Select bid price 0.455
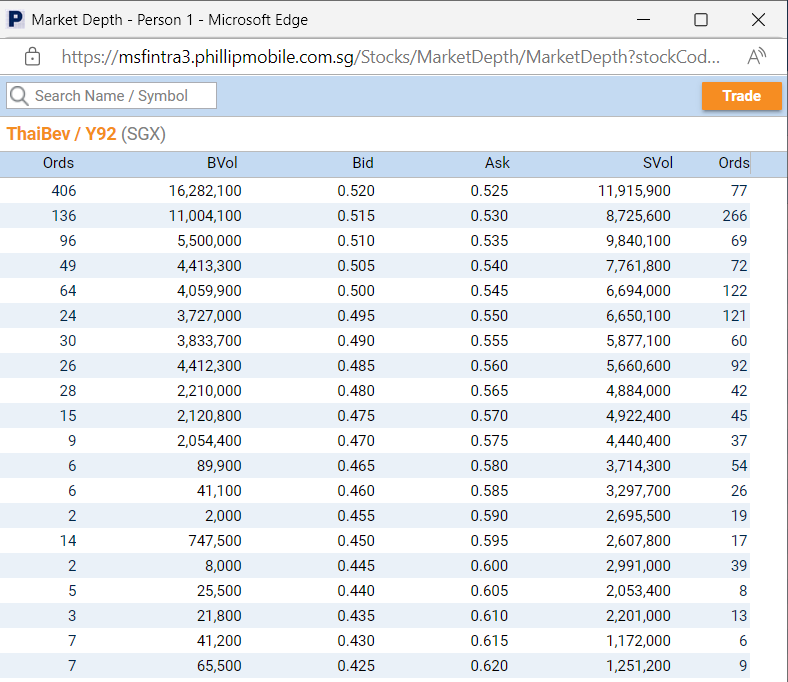 click(x=356, y=516)
